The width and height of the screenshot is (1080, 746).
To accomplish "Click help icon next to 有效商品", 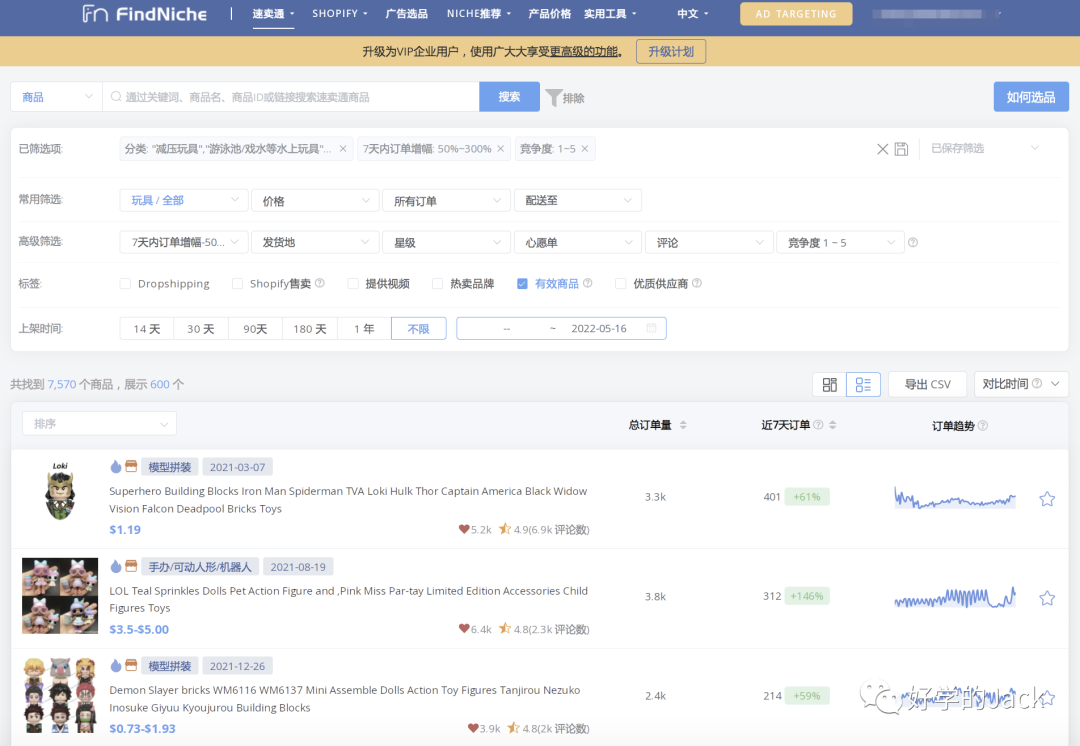I will tap(588, 283).
